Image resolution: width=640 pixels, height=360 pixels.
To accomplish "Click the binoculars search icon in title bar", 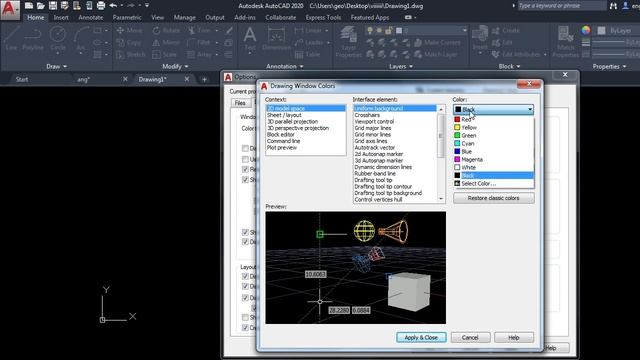I will click(x=613, y=6).
